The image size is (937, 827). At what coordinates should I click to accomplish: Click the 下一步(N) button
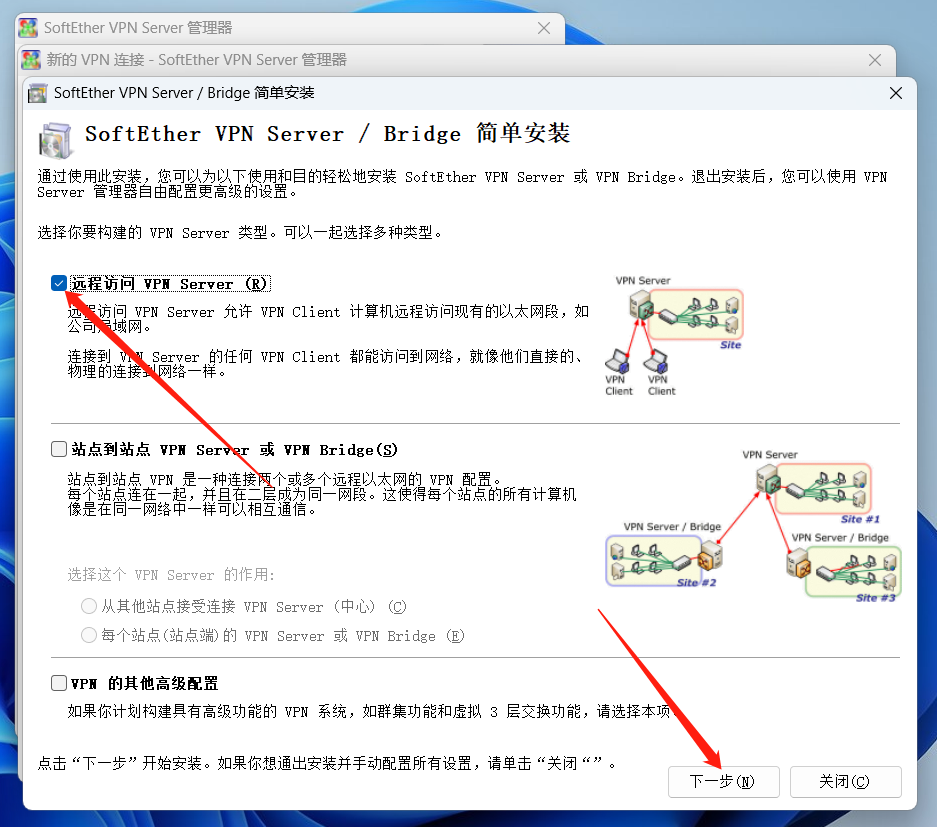[724, 782]
